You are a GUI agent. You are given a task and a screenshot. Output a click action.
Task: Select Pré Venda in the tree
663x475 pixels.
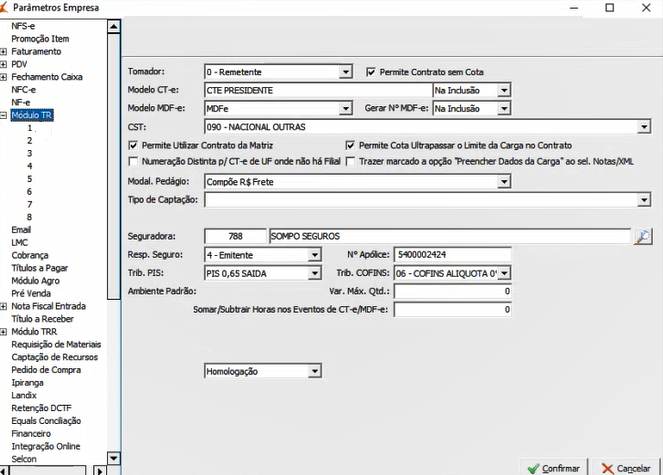click(31, 293)
